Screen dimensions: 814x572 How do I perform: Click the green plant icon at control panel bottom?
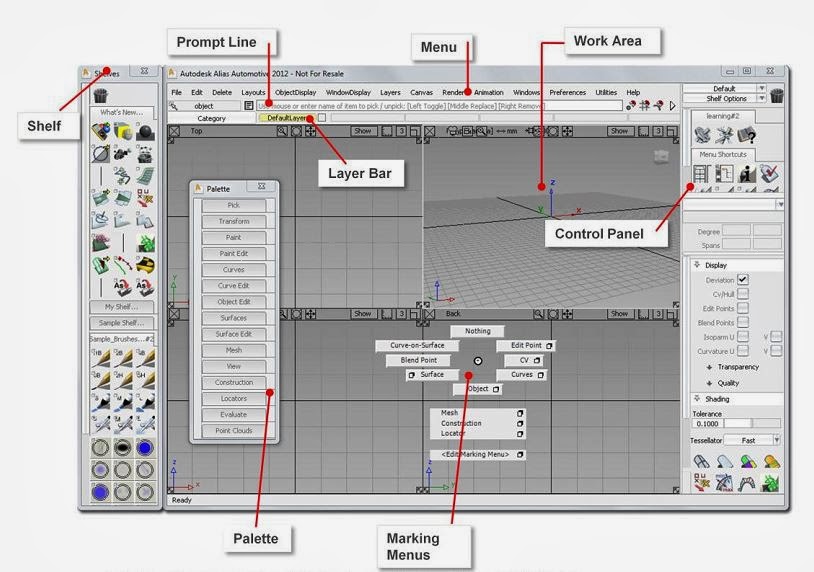[769, 483]
